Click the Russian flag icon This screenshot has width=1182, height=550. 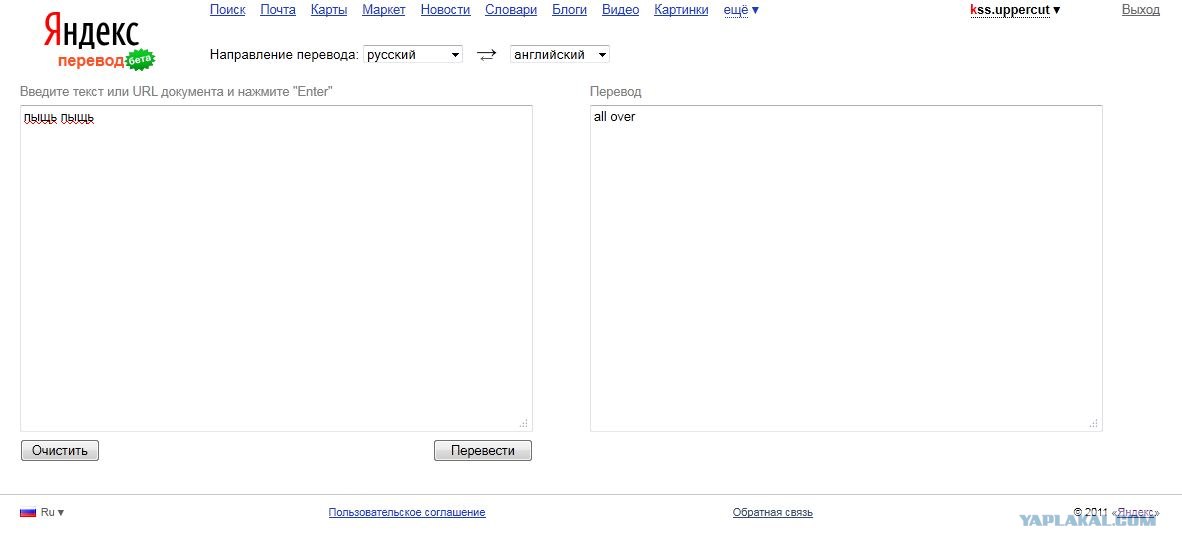(28, 512)
